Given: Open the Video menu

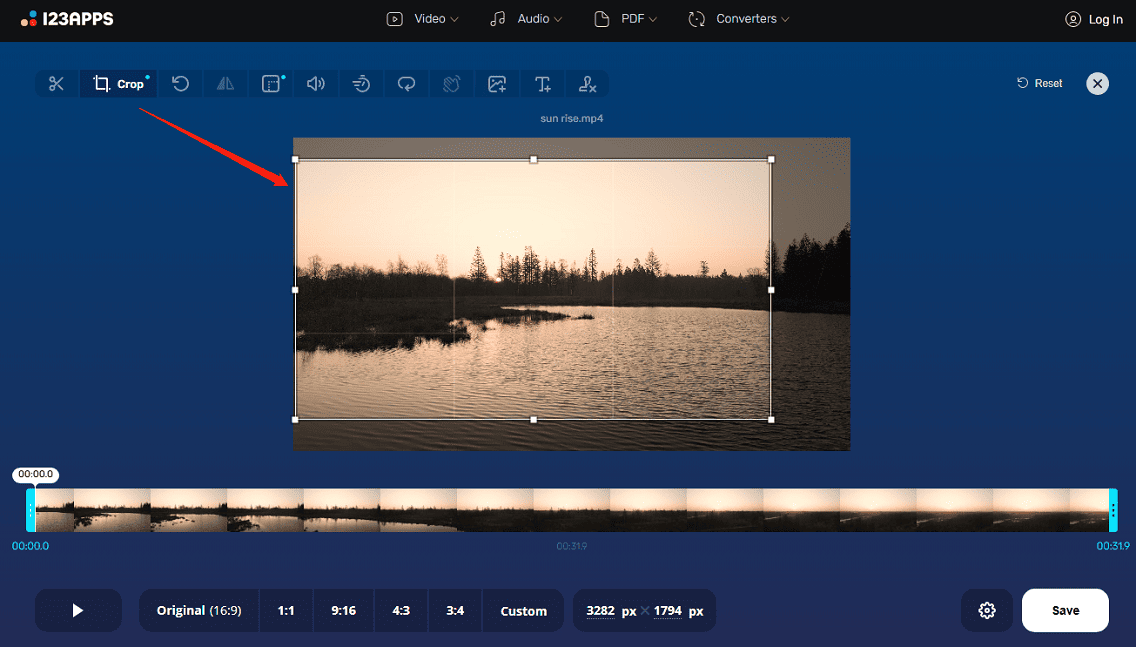Looking at the screenshot, I should [x=421, y=18].
